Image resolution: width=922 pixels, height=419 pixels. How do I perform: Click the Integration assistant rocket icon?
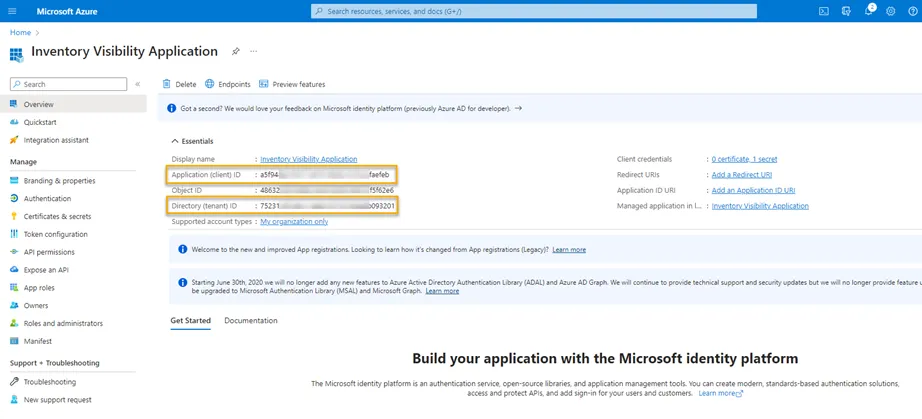14,140
